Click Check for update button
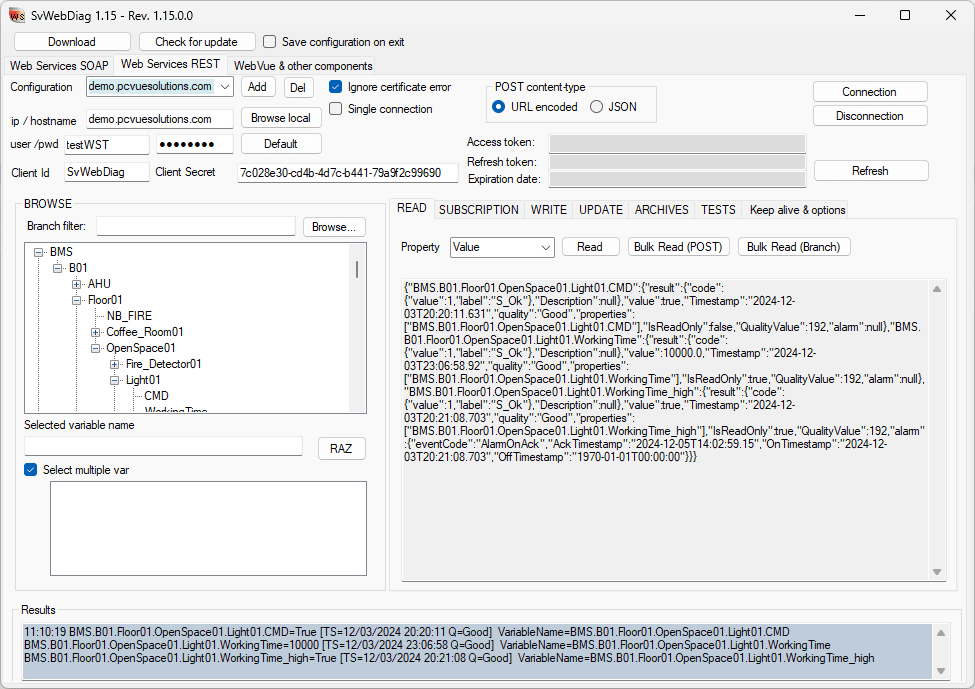 pyautogui.click(x=196, y=42)
